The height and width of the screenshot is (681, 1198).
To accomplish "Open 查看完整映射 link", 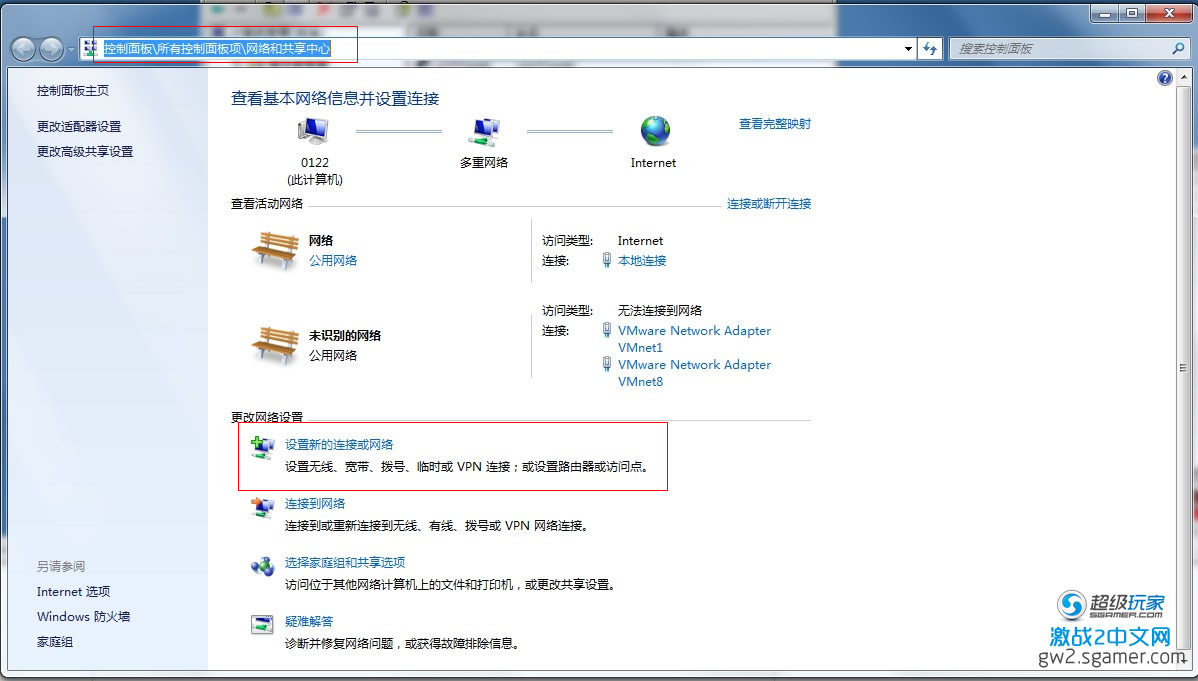I will [775, 124].
